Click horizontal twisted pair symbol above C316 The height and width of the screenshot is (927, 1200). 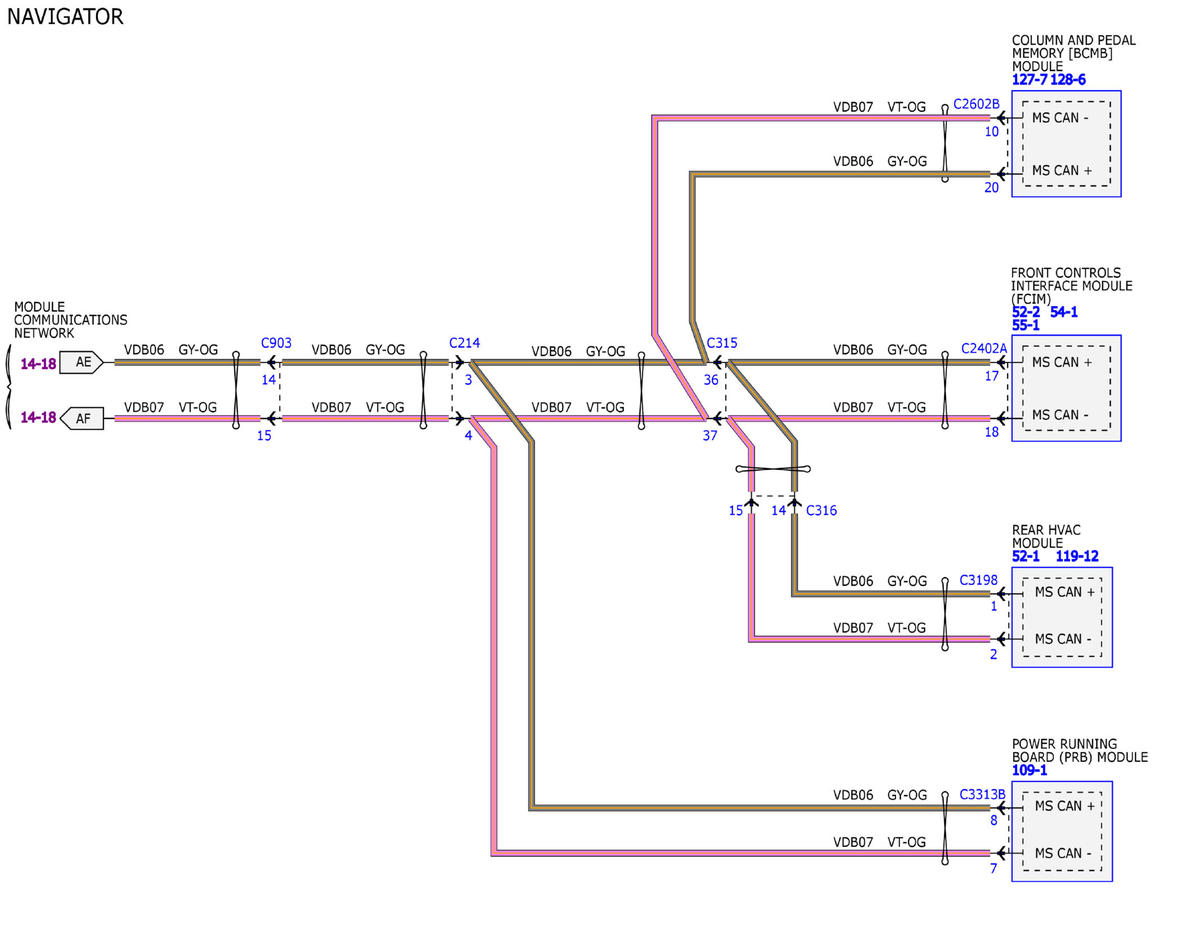point(773,469)
